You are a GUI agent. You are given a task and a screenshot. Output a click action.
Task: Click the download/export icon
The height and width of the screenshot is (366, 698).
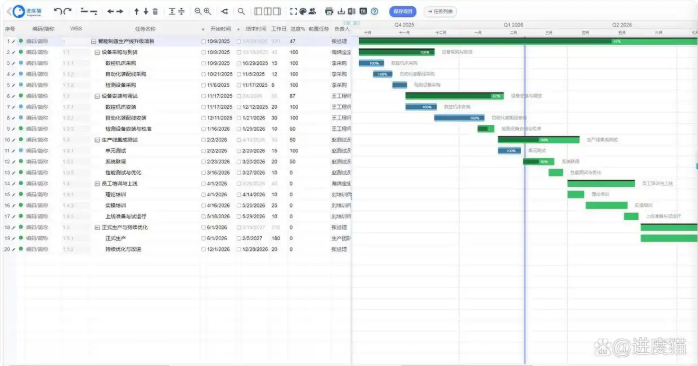point(341,11)
